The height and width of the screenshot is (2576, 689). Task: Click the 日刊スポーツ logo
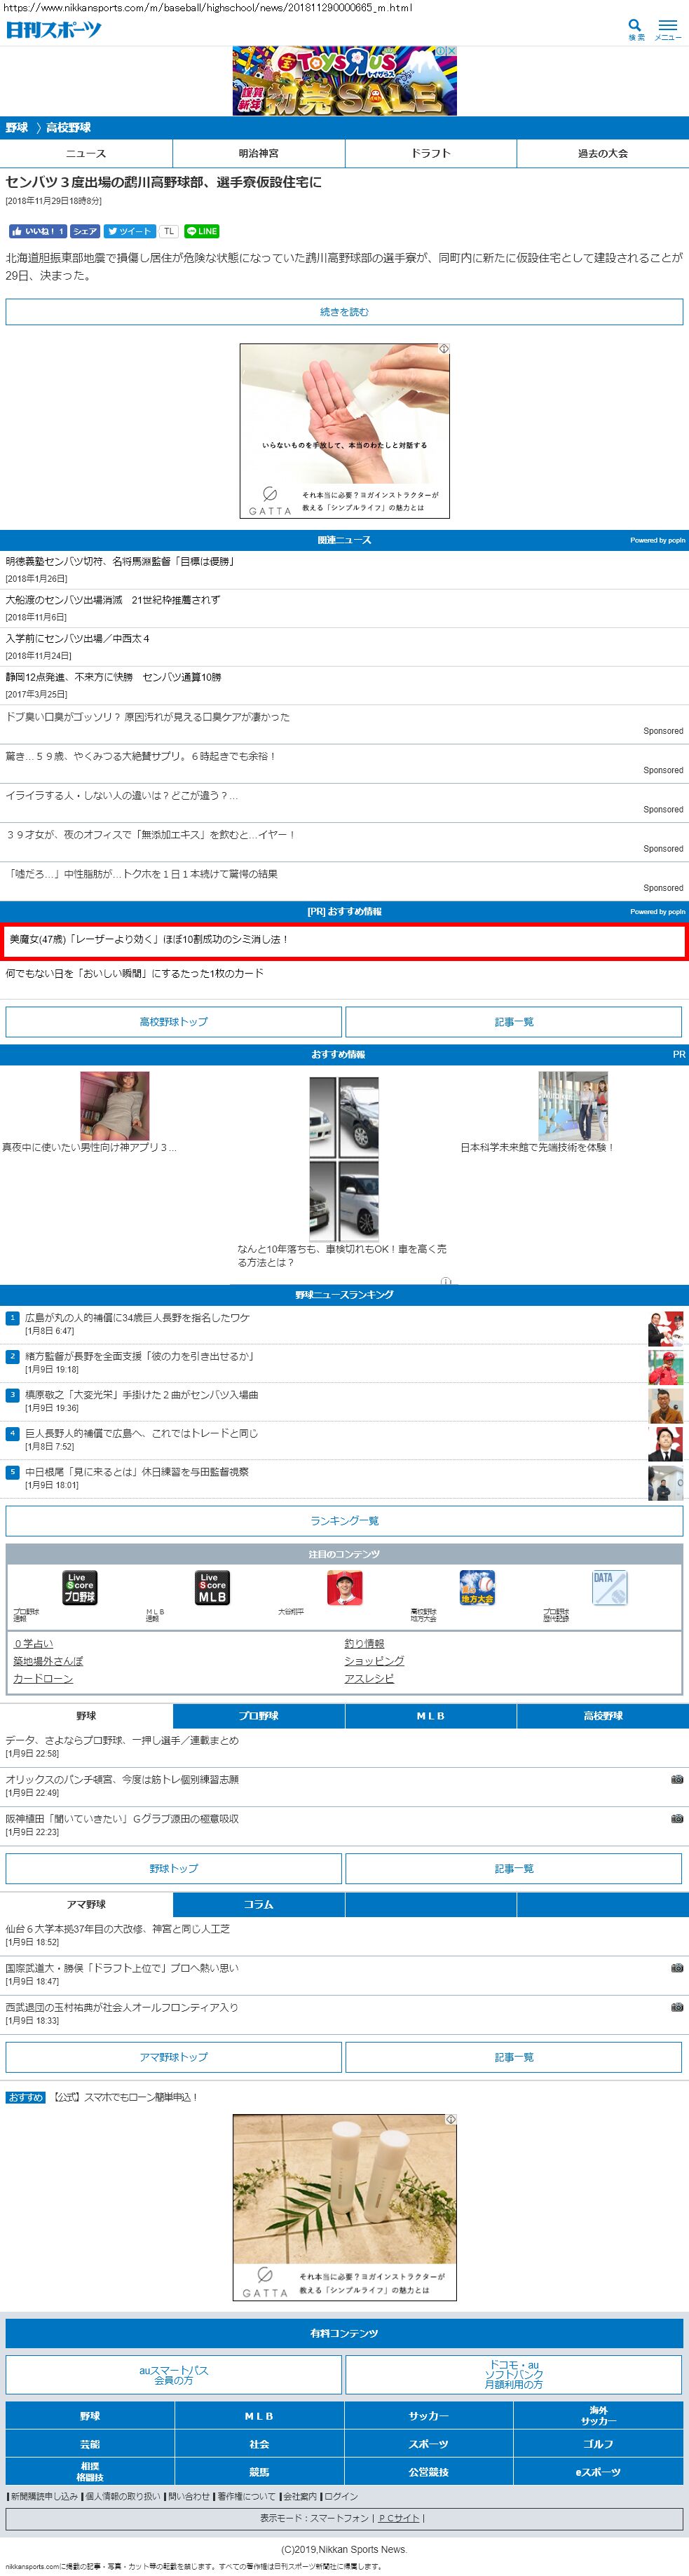pyautogui.click(x=54, y=30)
